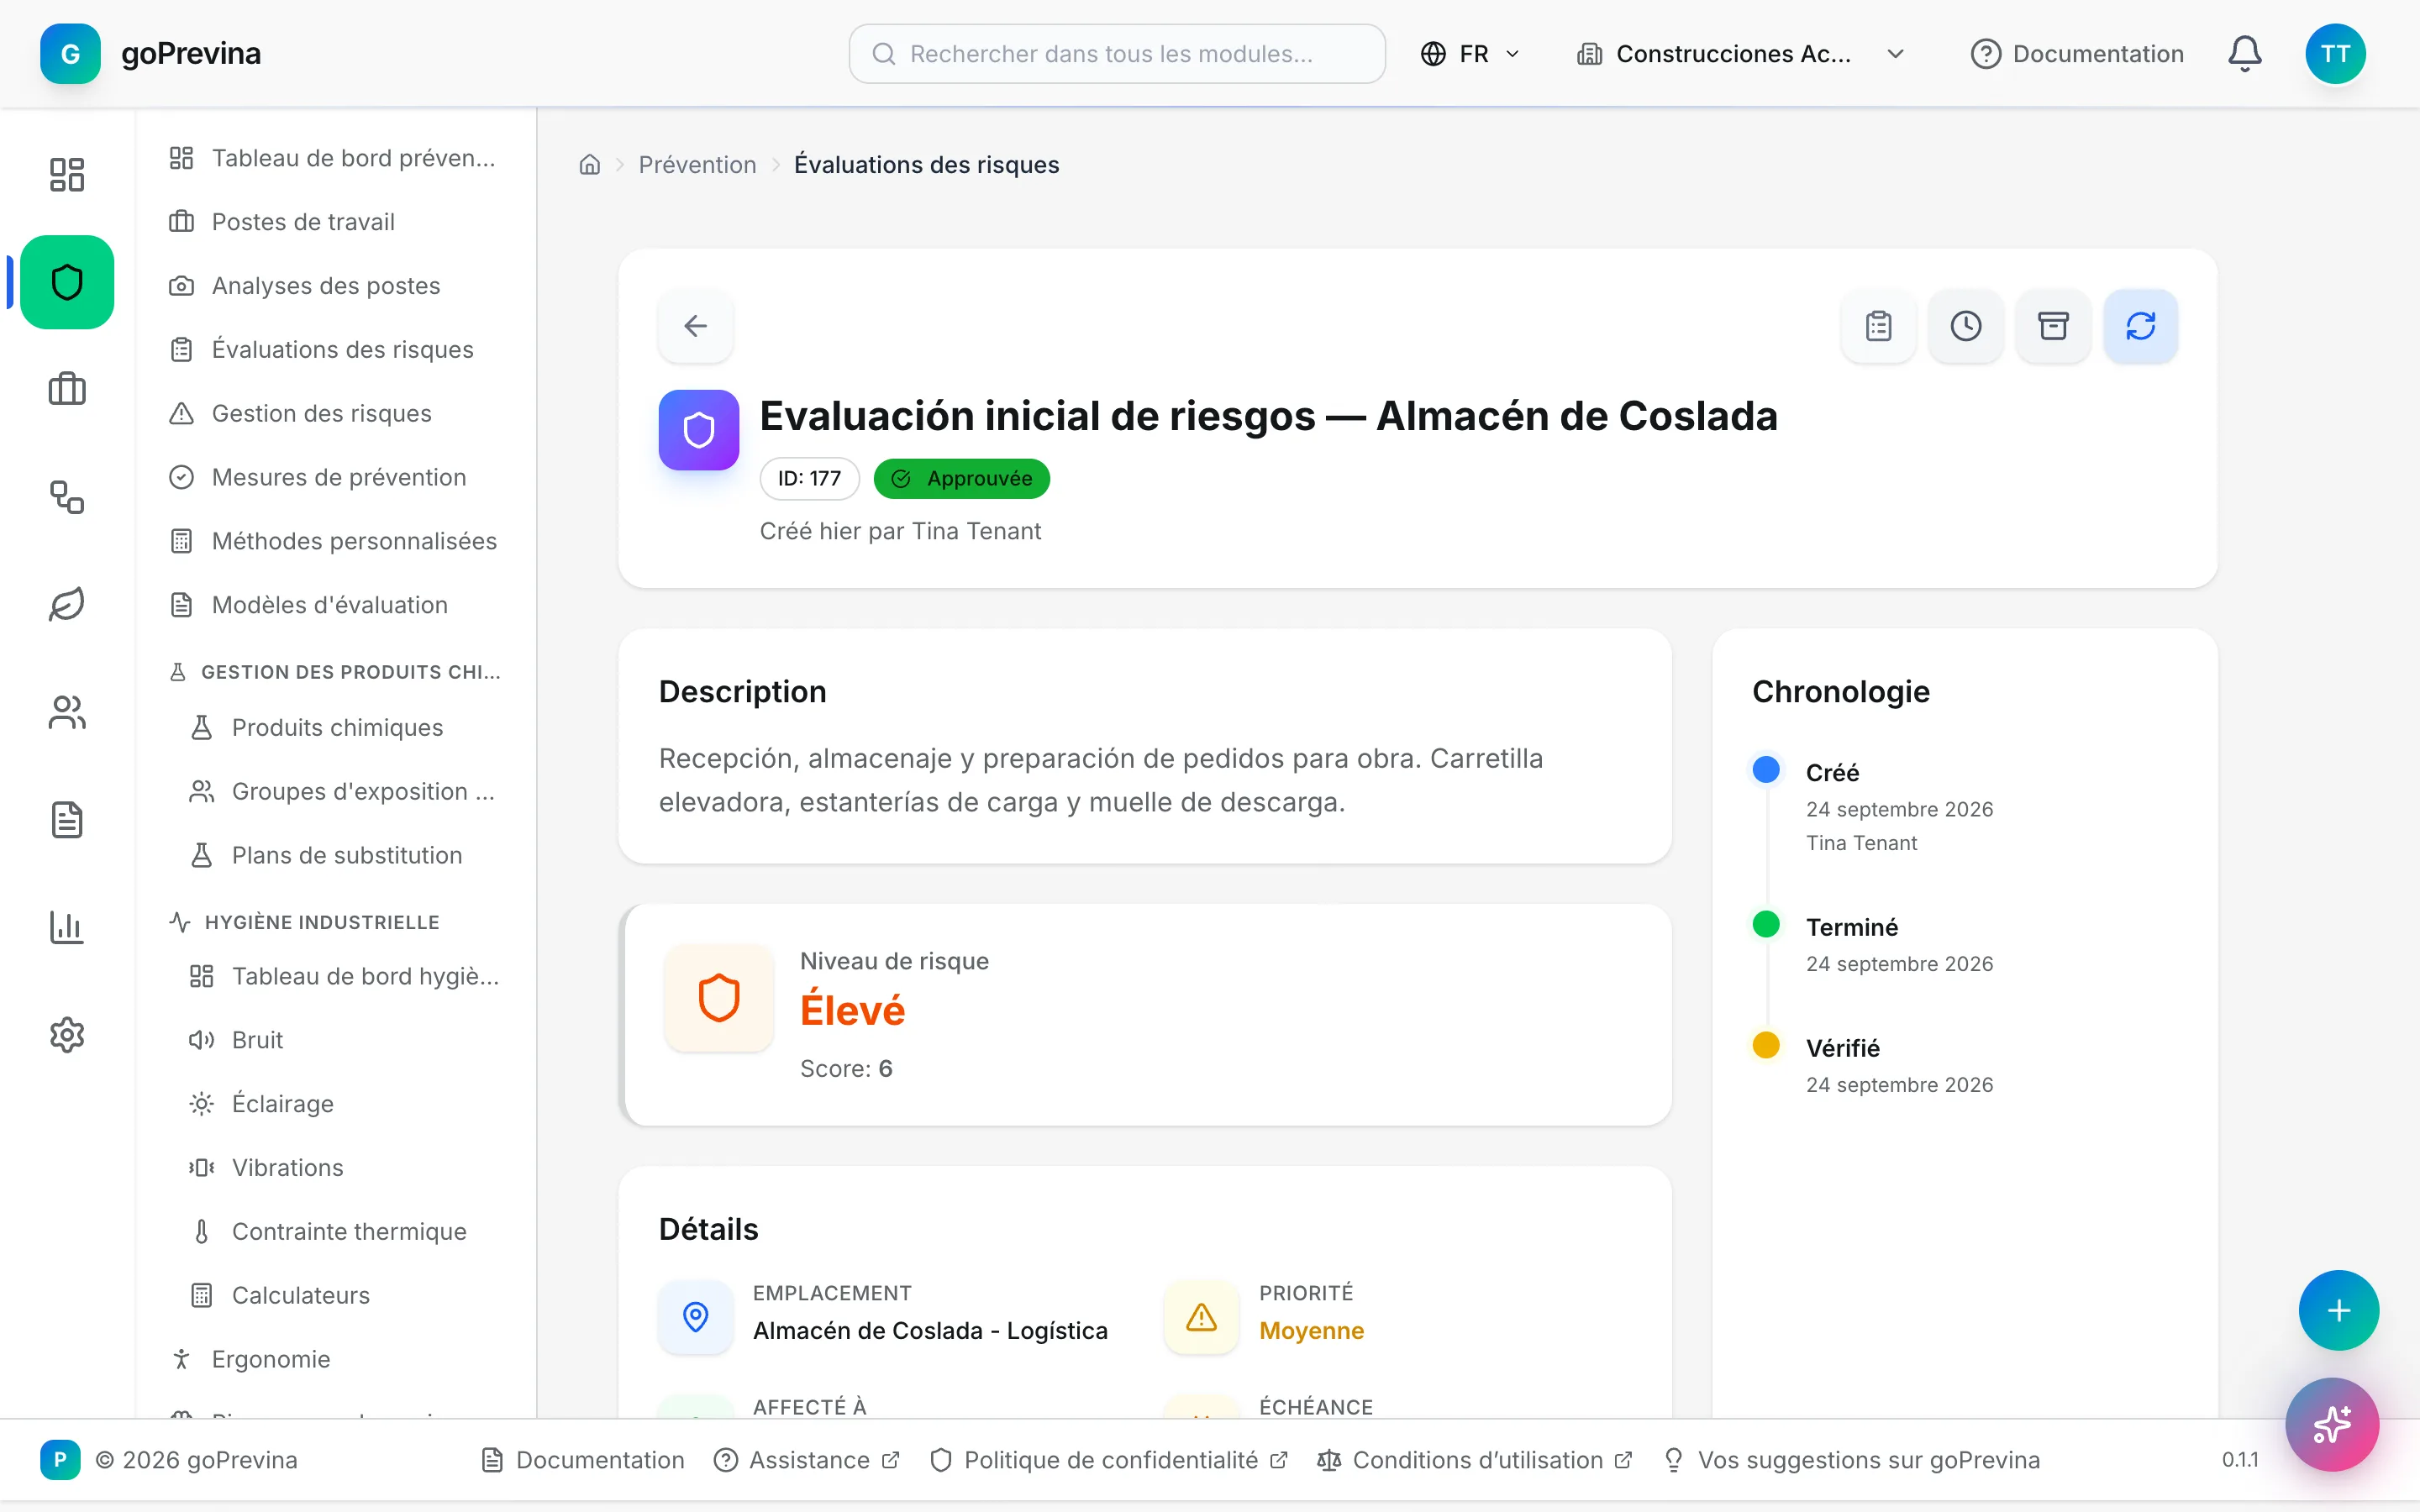Focus the Rechercher dans tous les modules field
Screen dimensions: 2420x1512
click(1117, 54)
